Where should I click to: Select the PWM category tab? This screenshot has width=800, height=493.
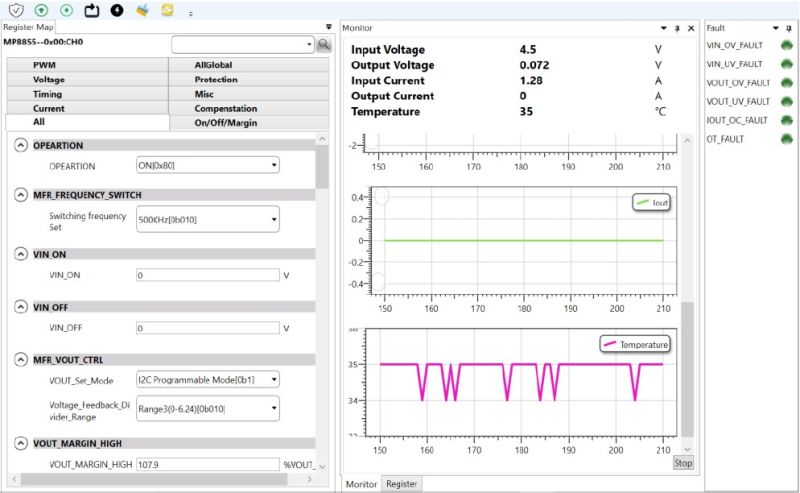click(x=87, y=65)
